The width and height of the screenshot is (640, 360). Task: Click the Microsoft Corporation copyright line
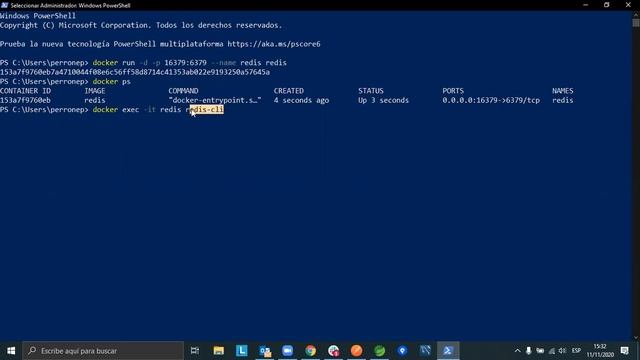[141, 25]
